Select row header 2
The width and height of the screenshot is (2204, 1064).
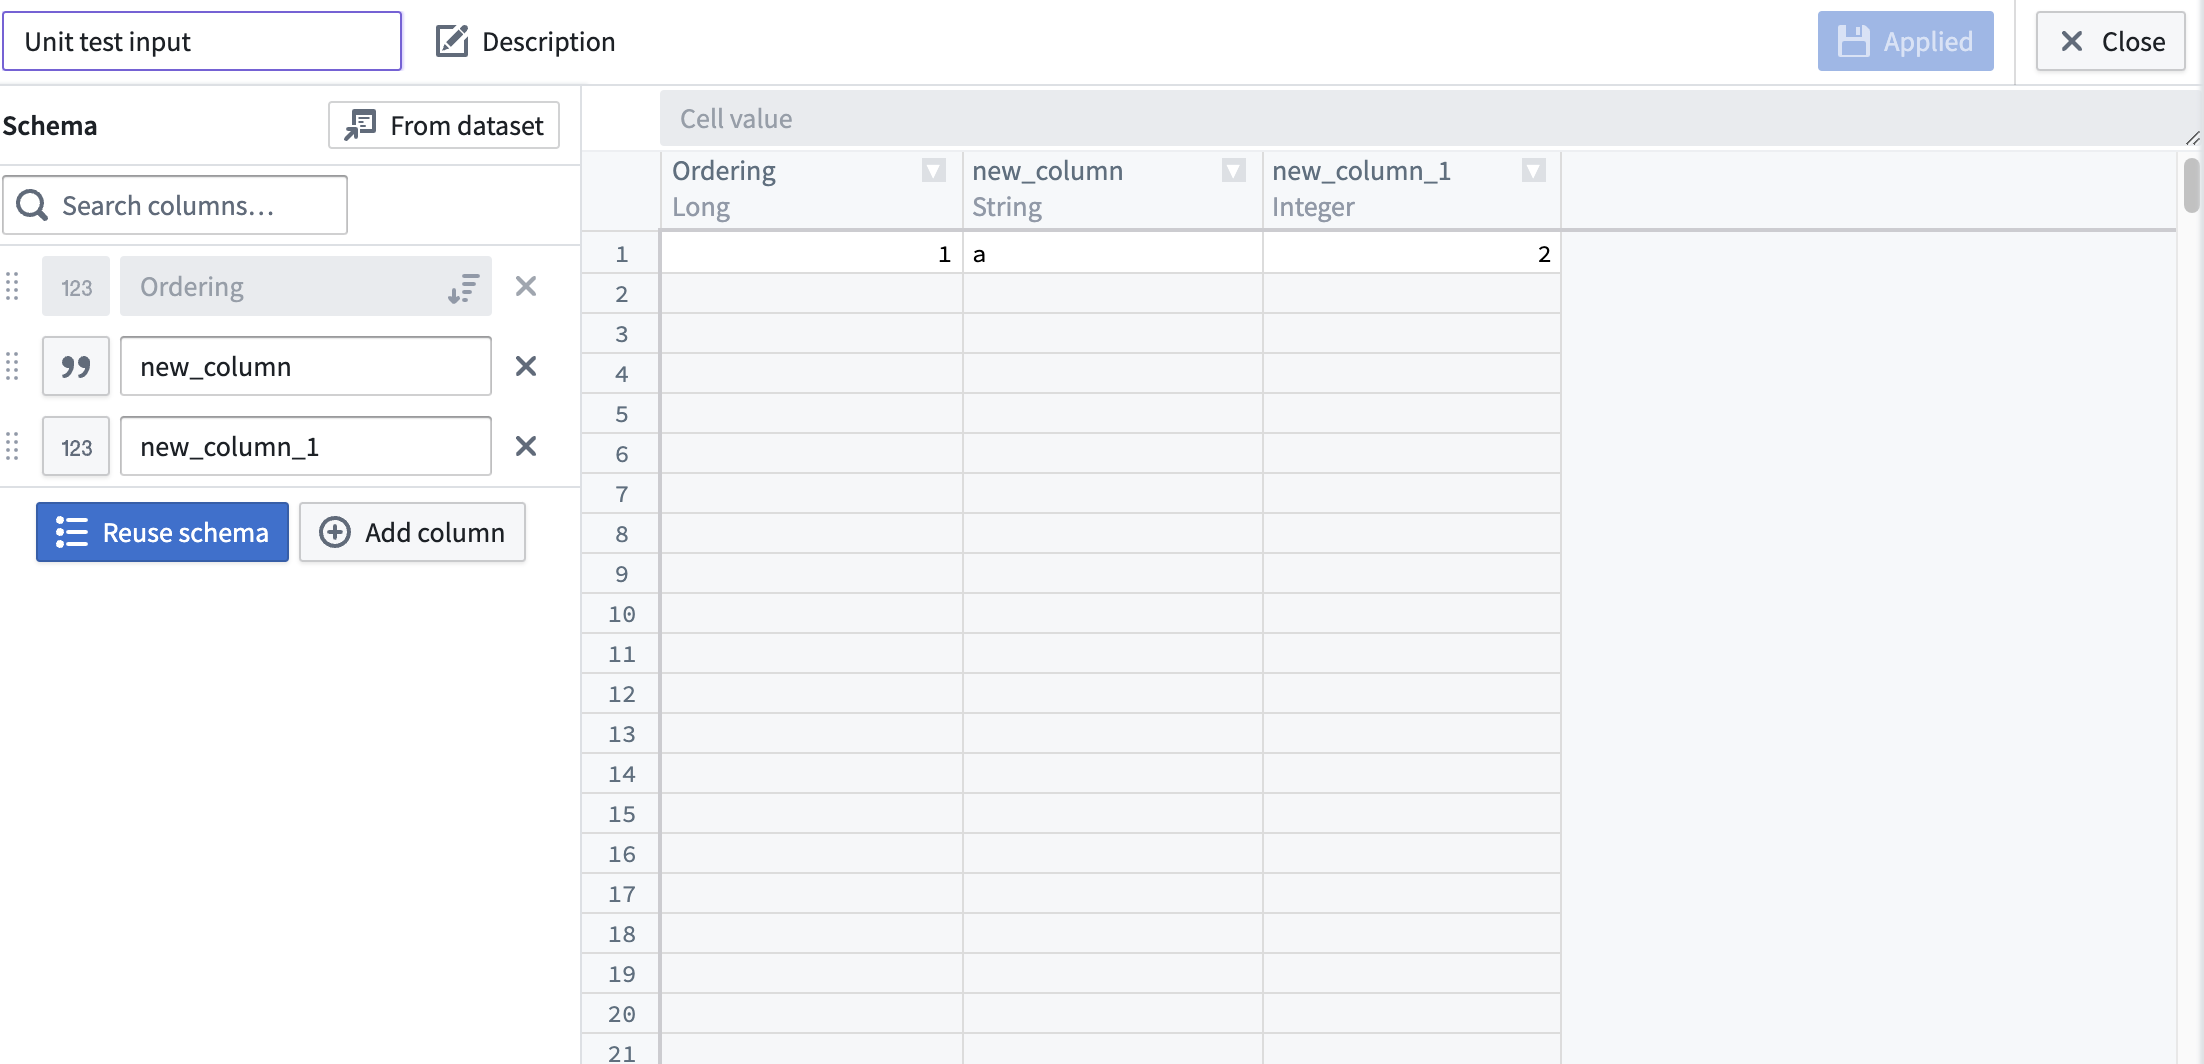pos(621,294)
